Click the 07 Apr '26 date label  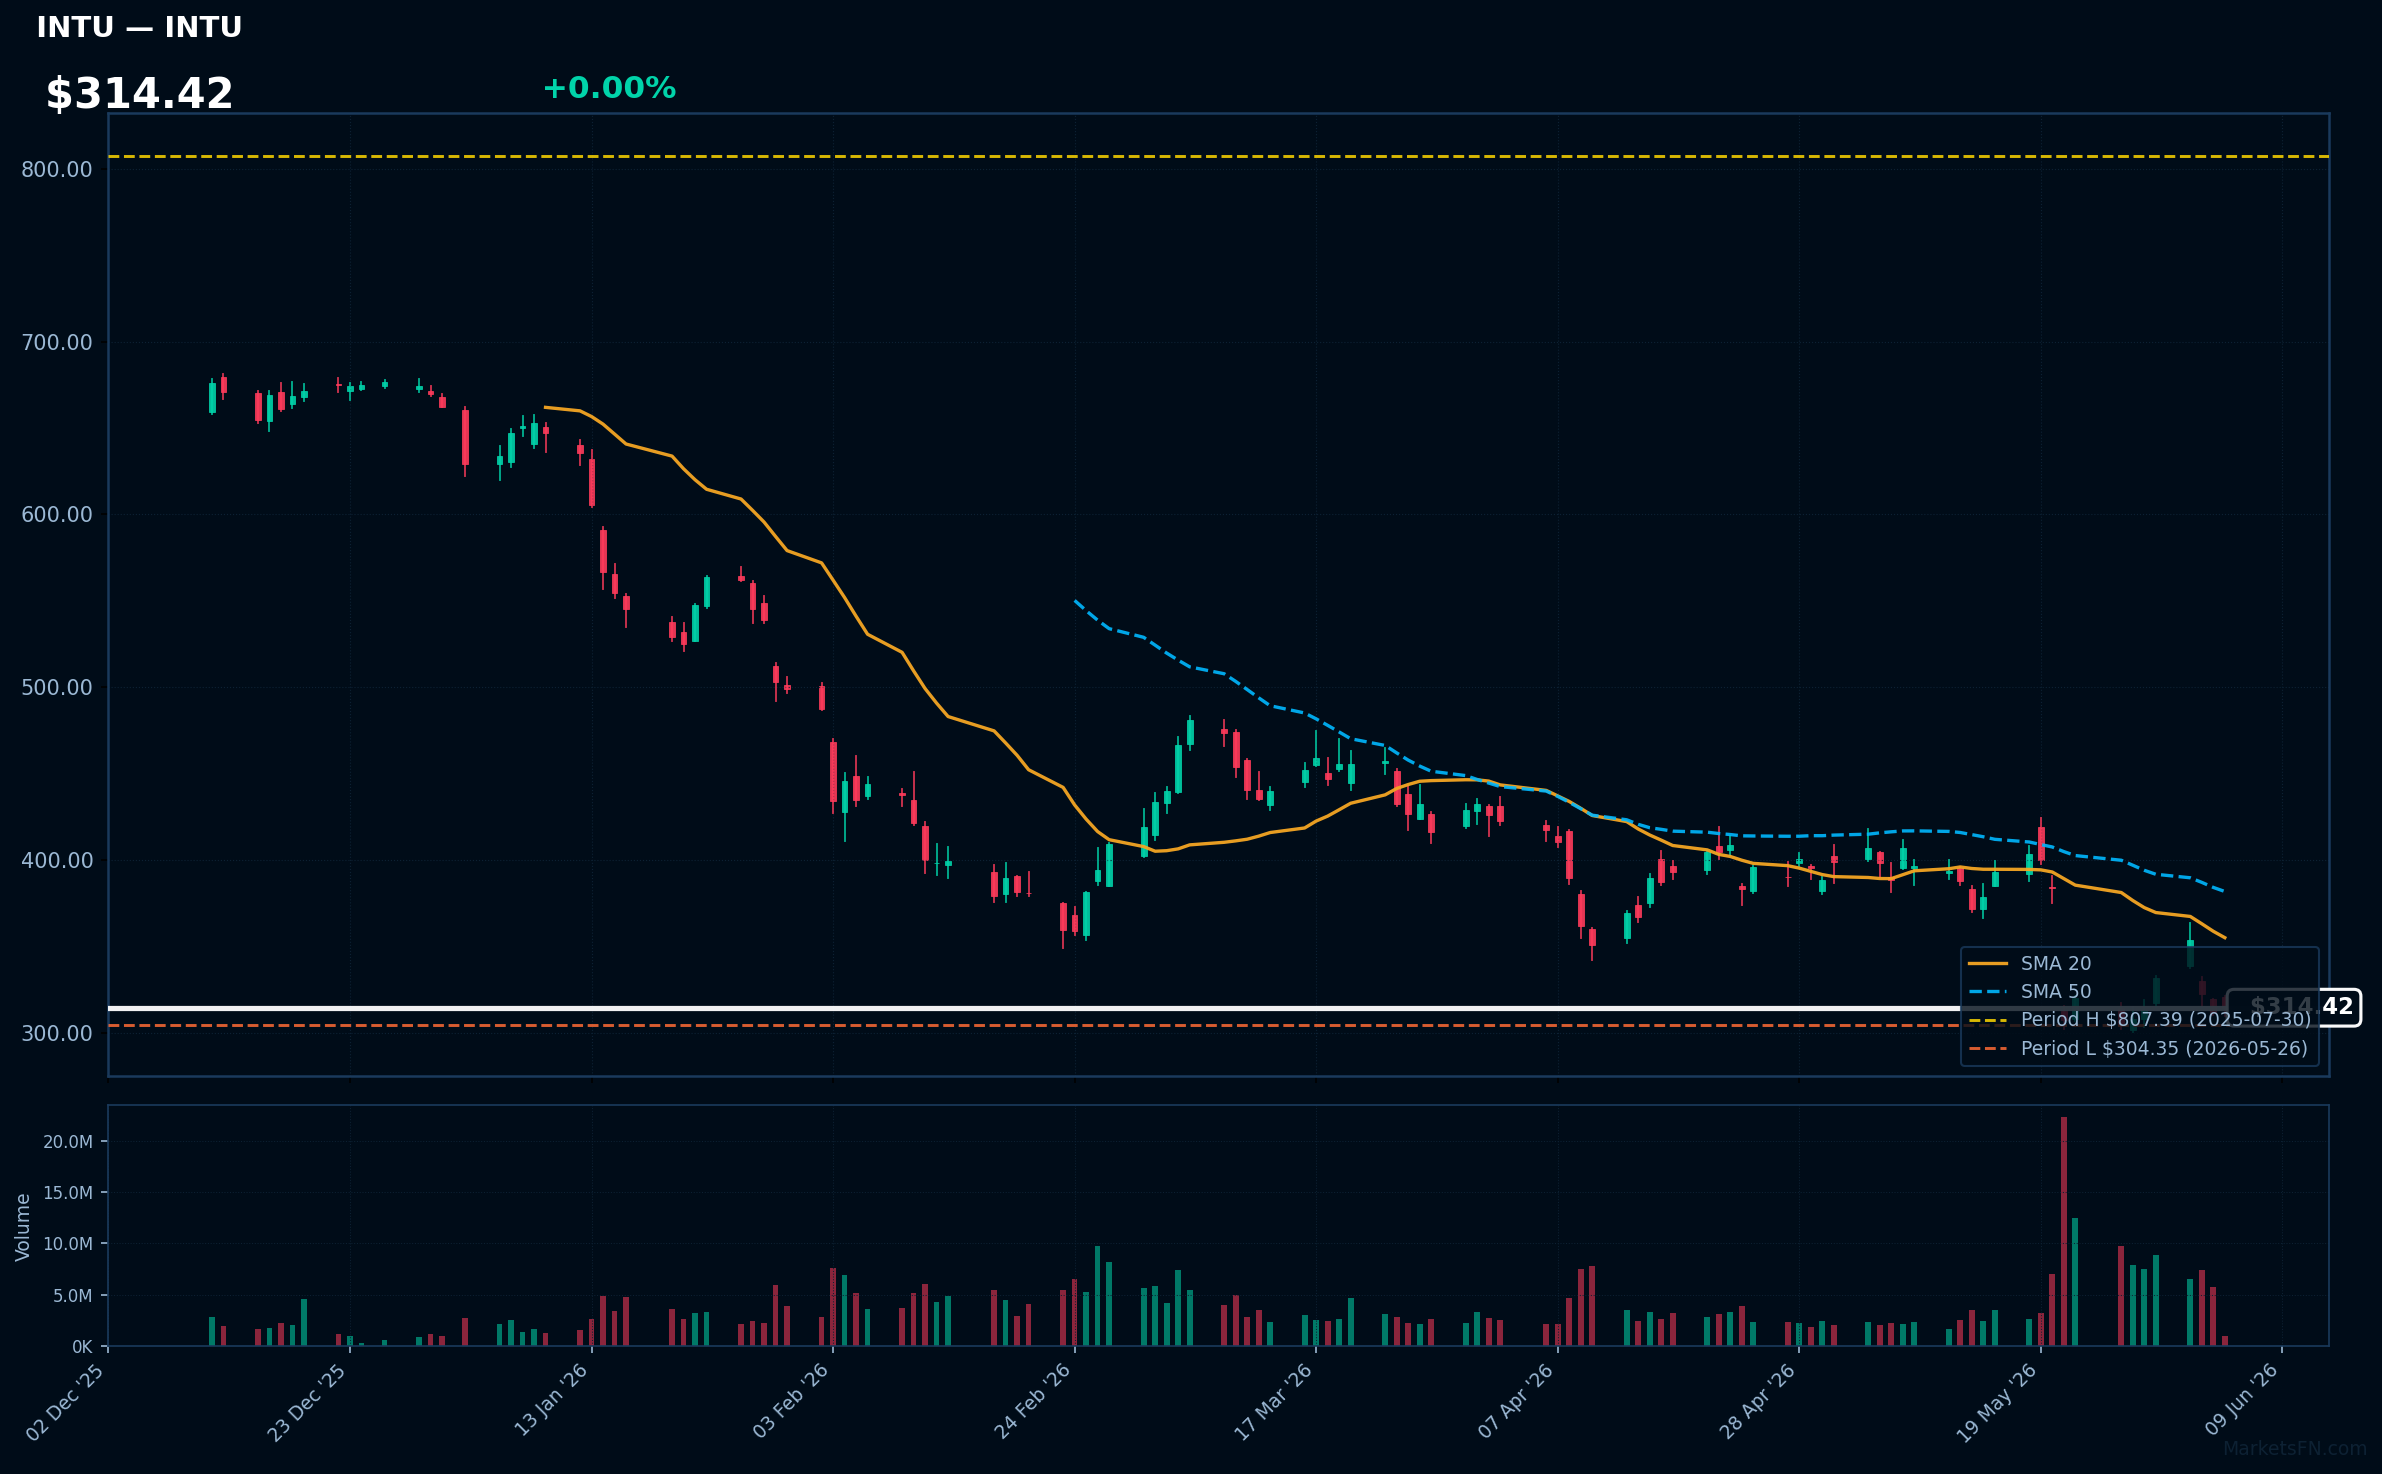[1514, 1402]
